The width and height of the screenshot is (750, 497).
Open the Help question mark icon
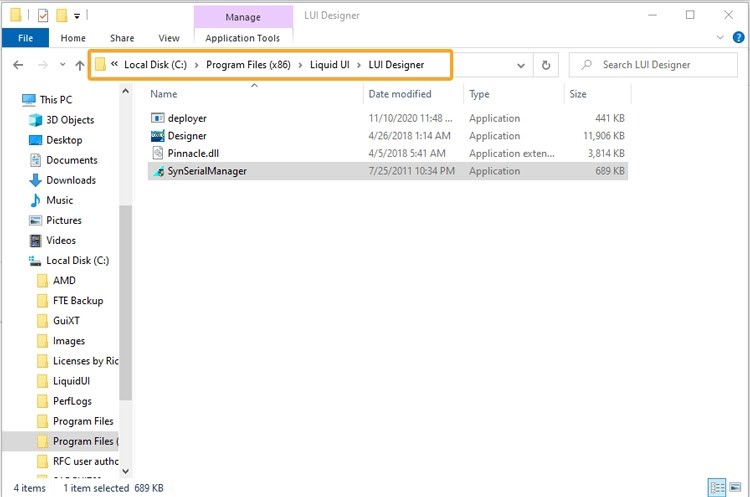(737, 38)
